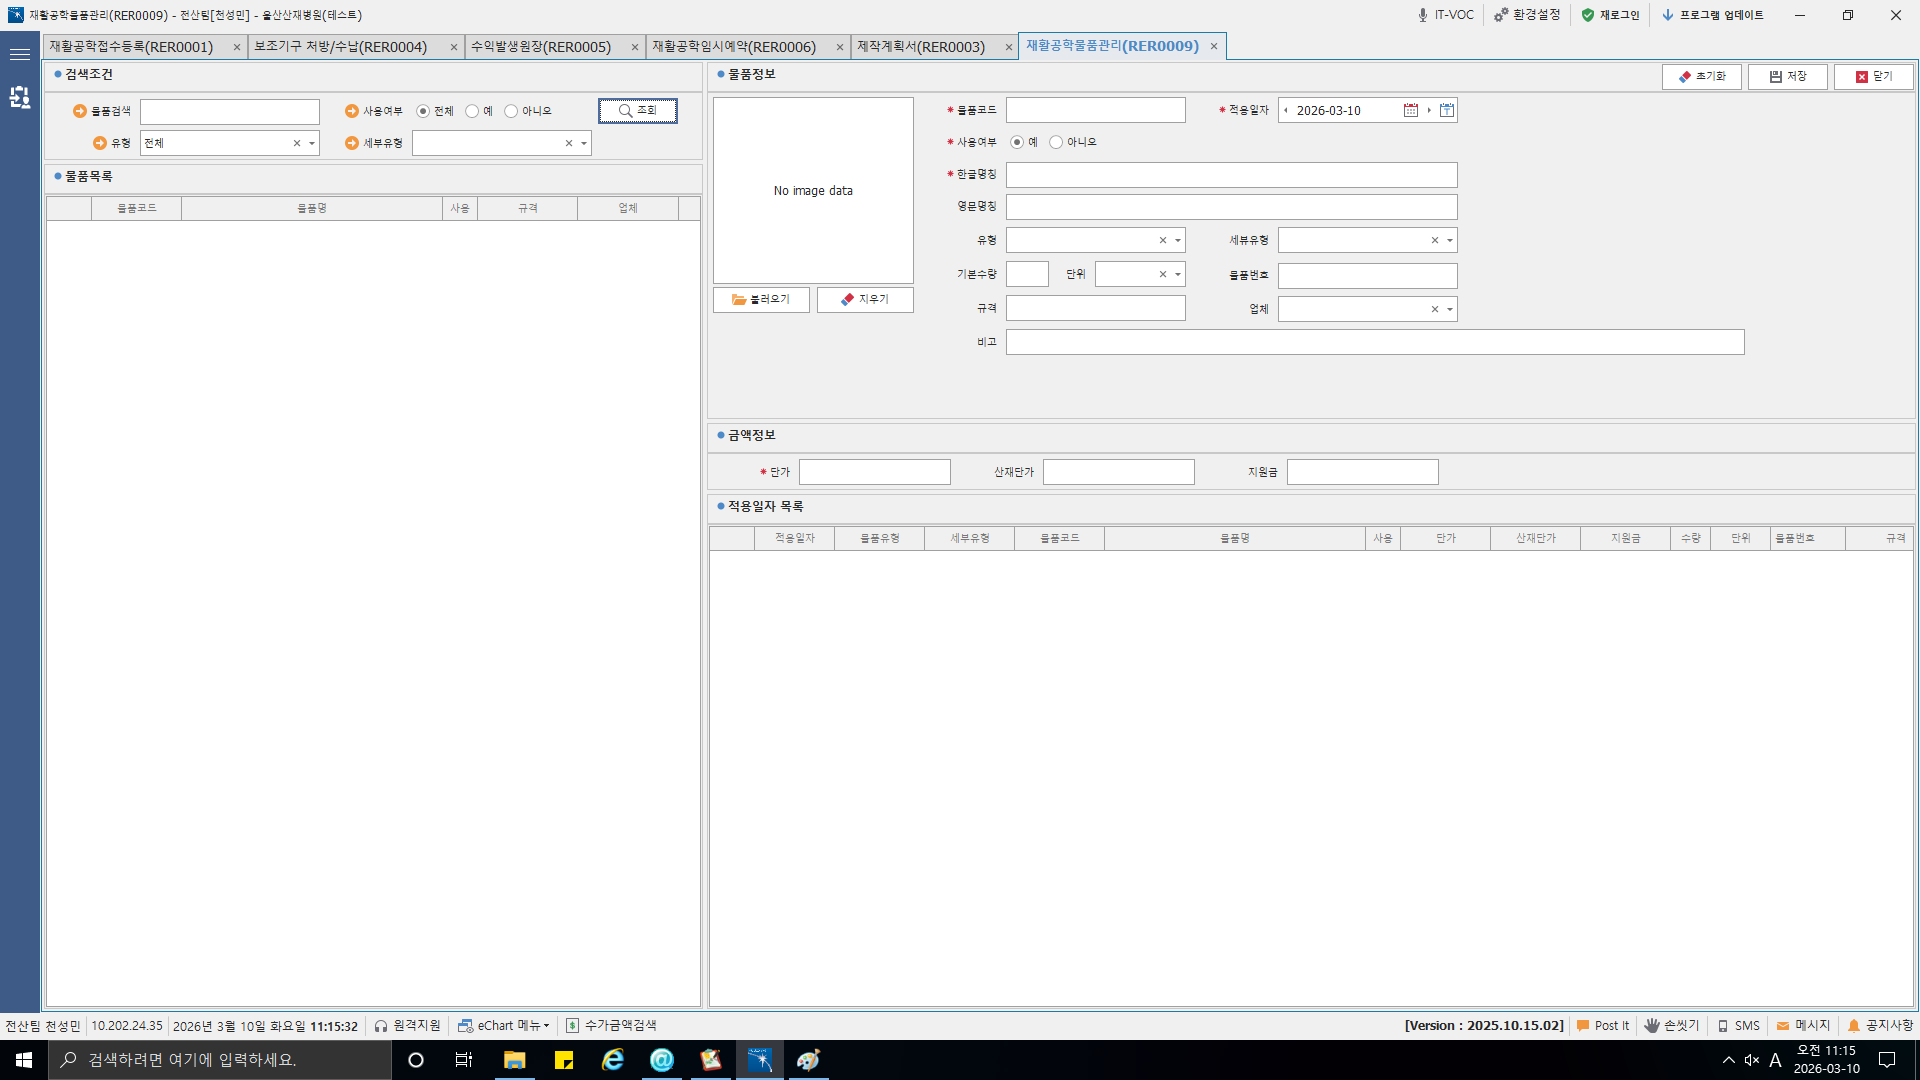Open the hamburger menu in the left sidebar
Viewport: 1920px width, 1080px height.
click(x=19, y=54)
